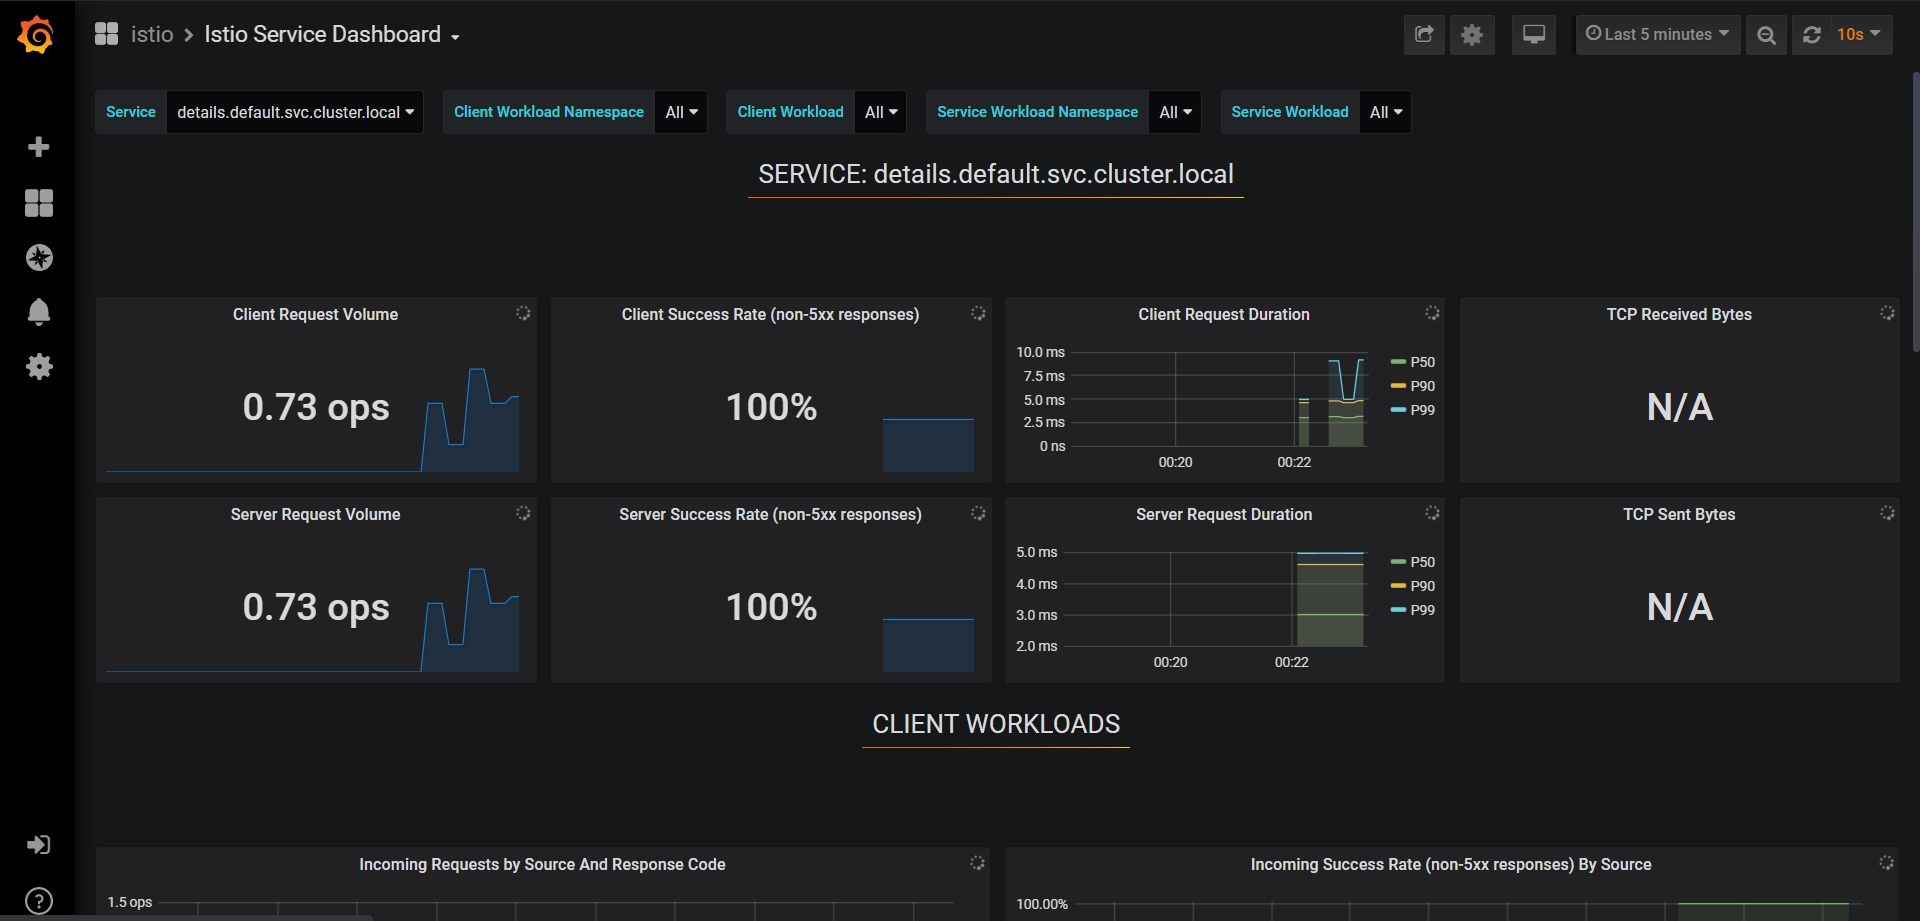Open the Last 5 minutes time picker
This screenshot has width=1920, height=921.
coord(1657,35)
